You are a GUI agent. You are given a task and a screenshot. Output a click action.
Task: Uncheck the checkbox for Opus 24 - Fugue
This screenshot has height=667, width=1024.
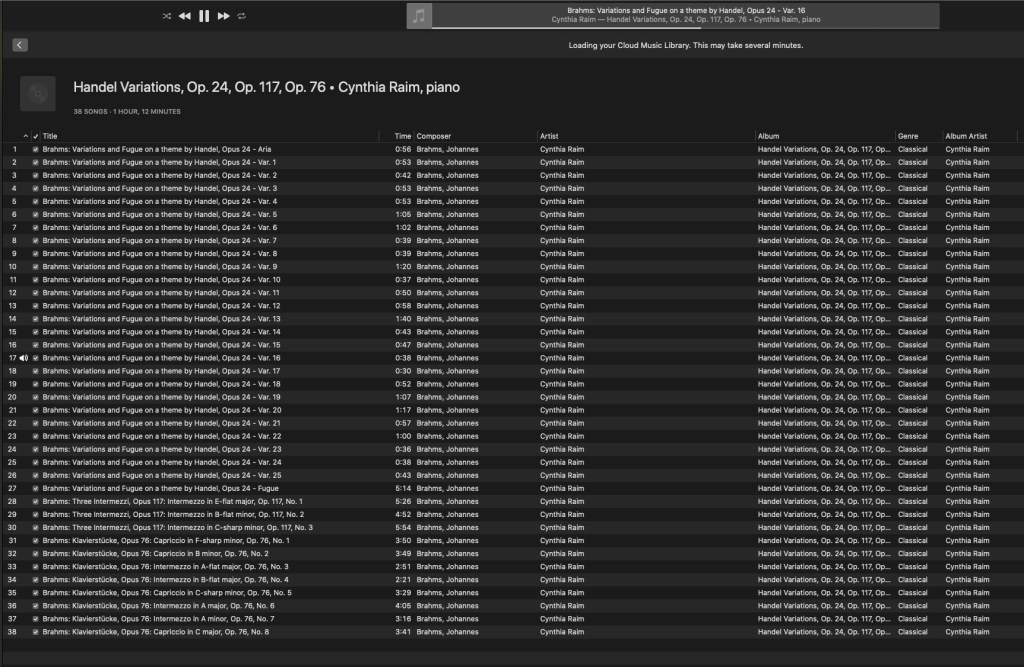pos(36,488)
